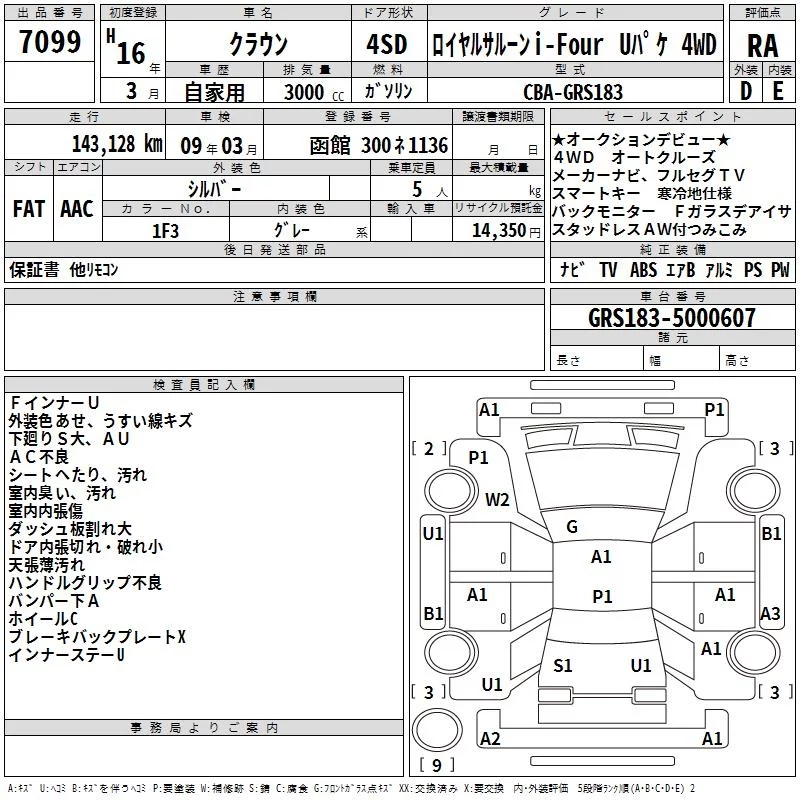Click the note 室内臭い、汚れ
The width and height of the screenshot is (800, 800).
(62, 493)
